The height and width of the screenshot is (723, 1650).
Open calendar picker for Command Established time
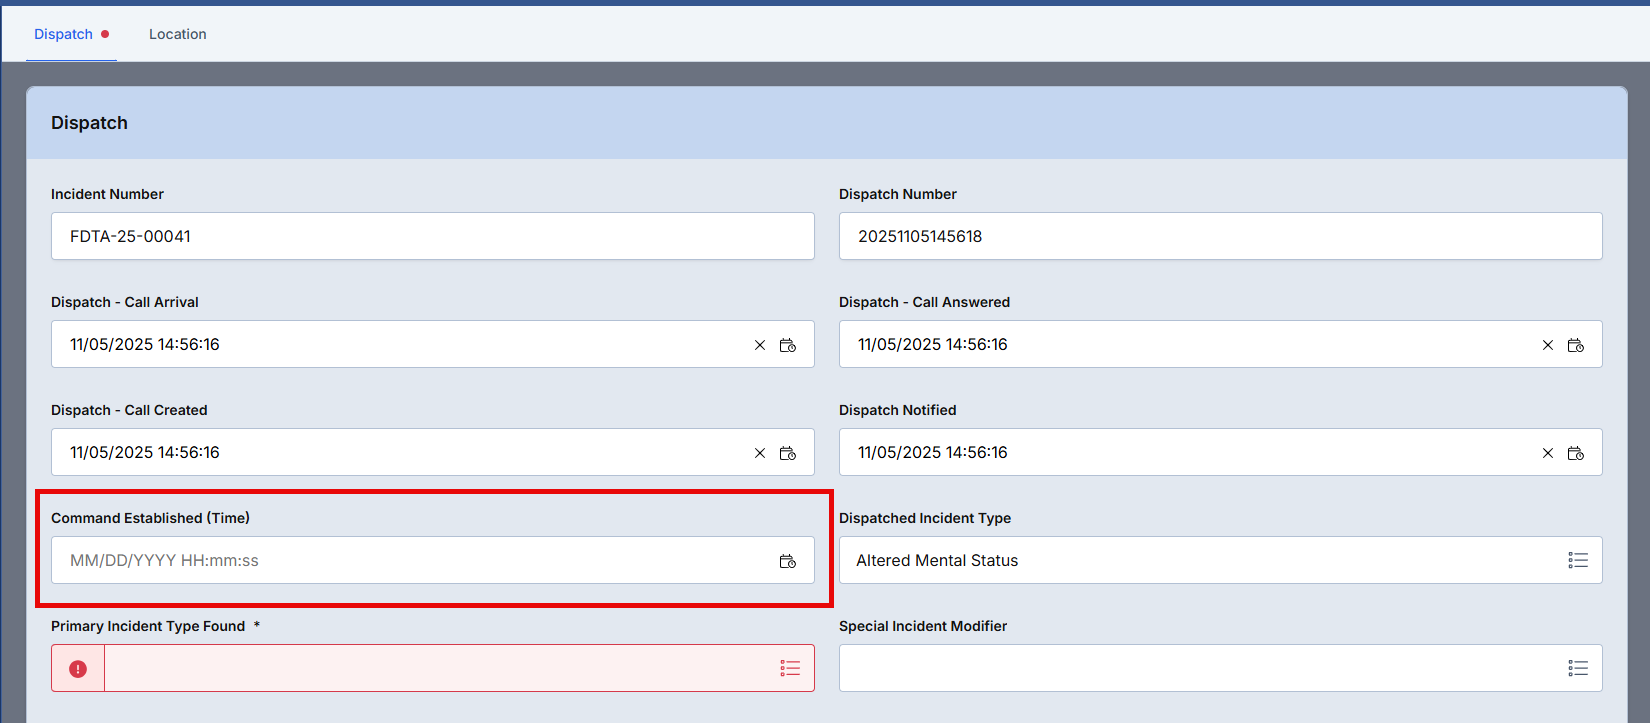[788, 561]
